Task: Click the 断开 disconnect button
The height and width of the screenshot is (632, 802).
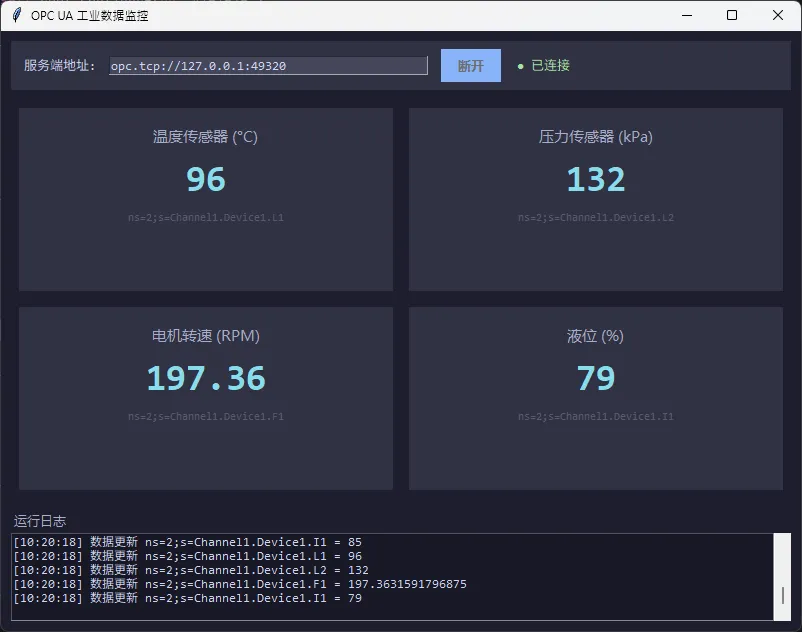Action: pos(471,65)
